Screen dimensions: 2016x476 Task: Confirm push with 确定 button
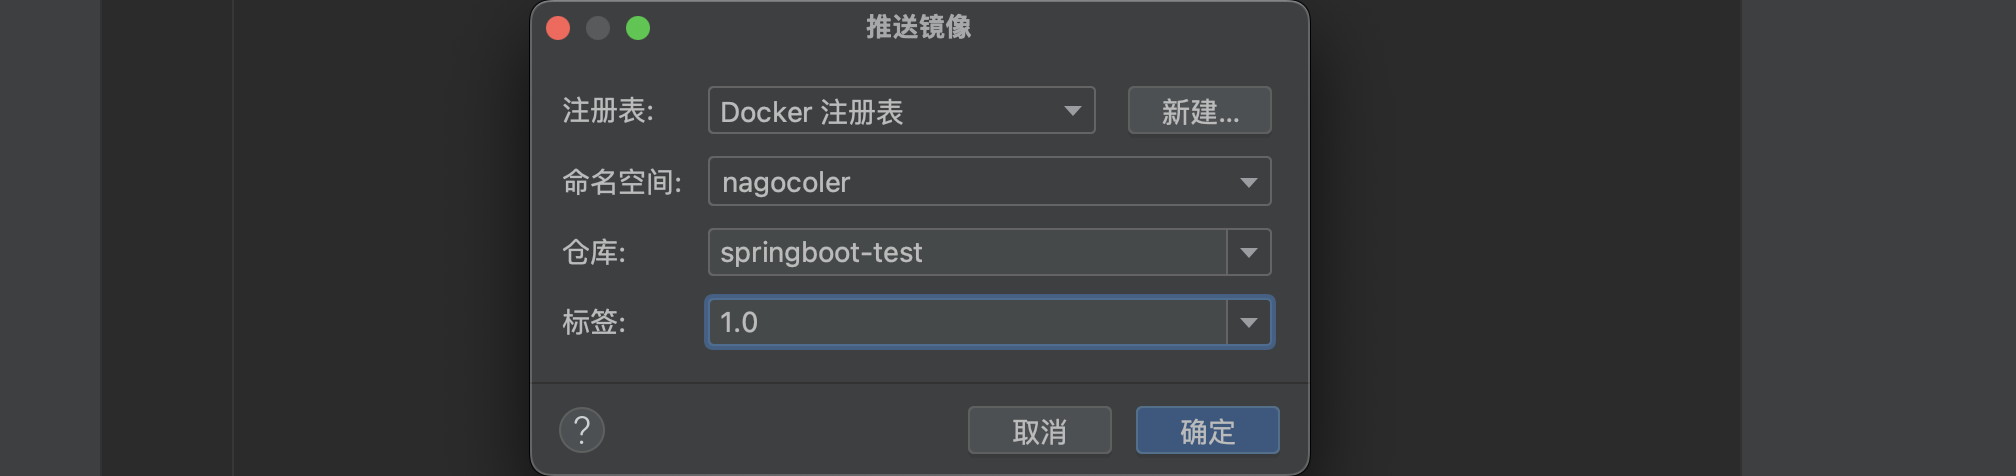pyautogui.click(x=1208, y=431)
